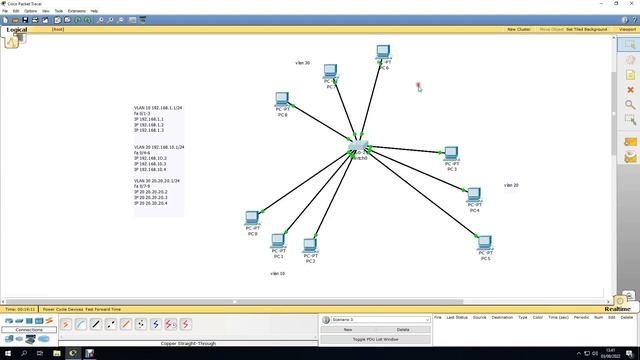Click the Paste toolbar icon
Image resolution: width=640 pixels, height=360 pixels.
(x=67, y=20)
